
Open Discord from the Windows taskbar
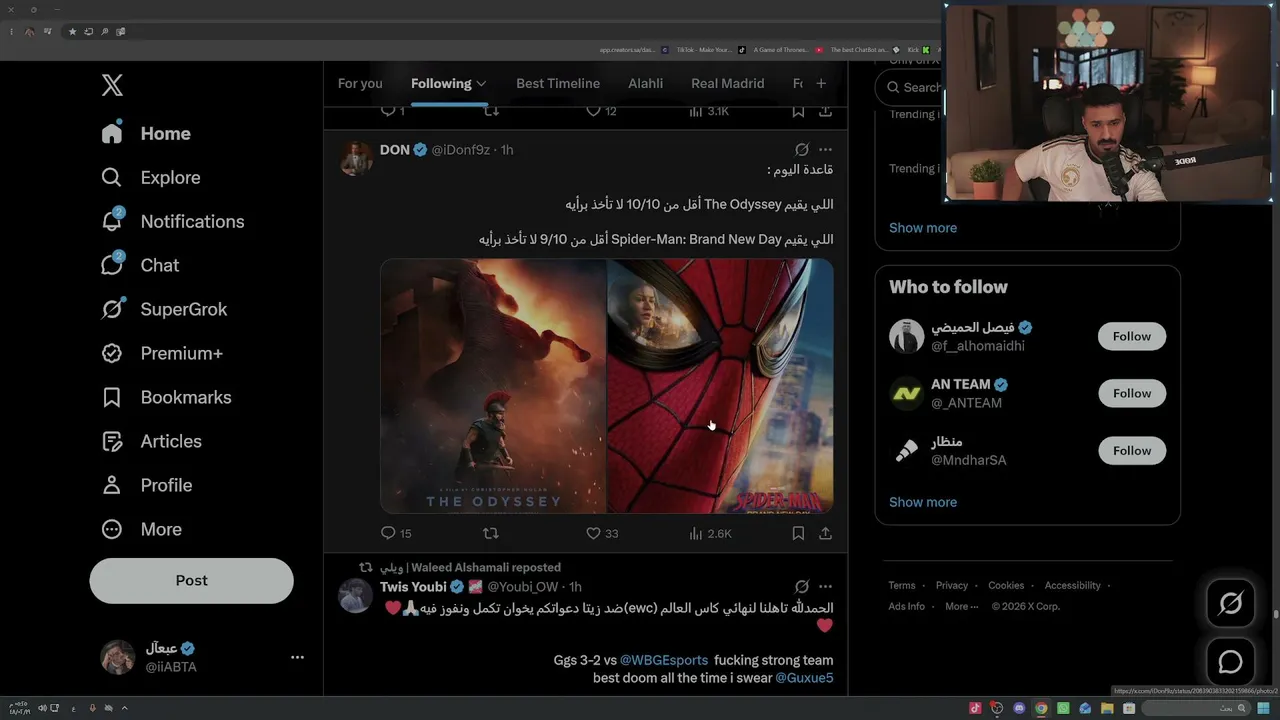pos(1019,708)
